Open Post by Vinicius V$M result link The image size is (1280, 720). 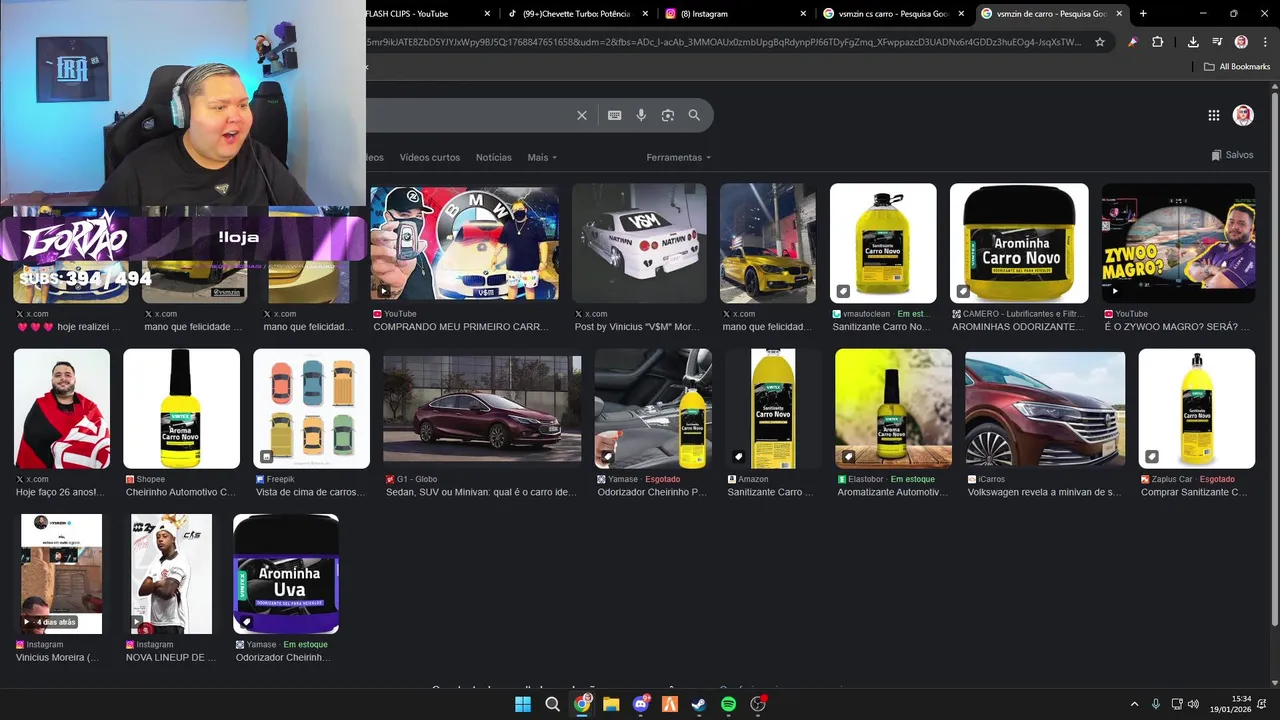(636, 327)
